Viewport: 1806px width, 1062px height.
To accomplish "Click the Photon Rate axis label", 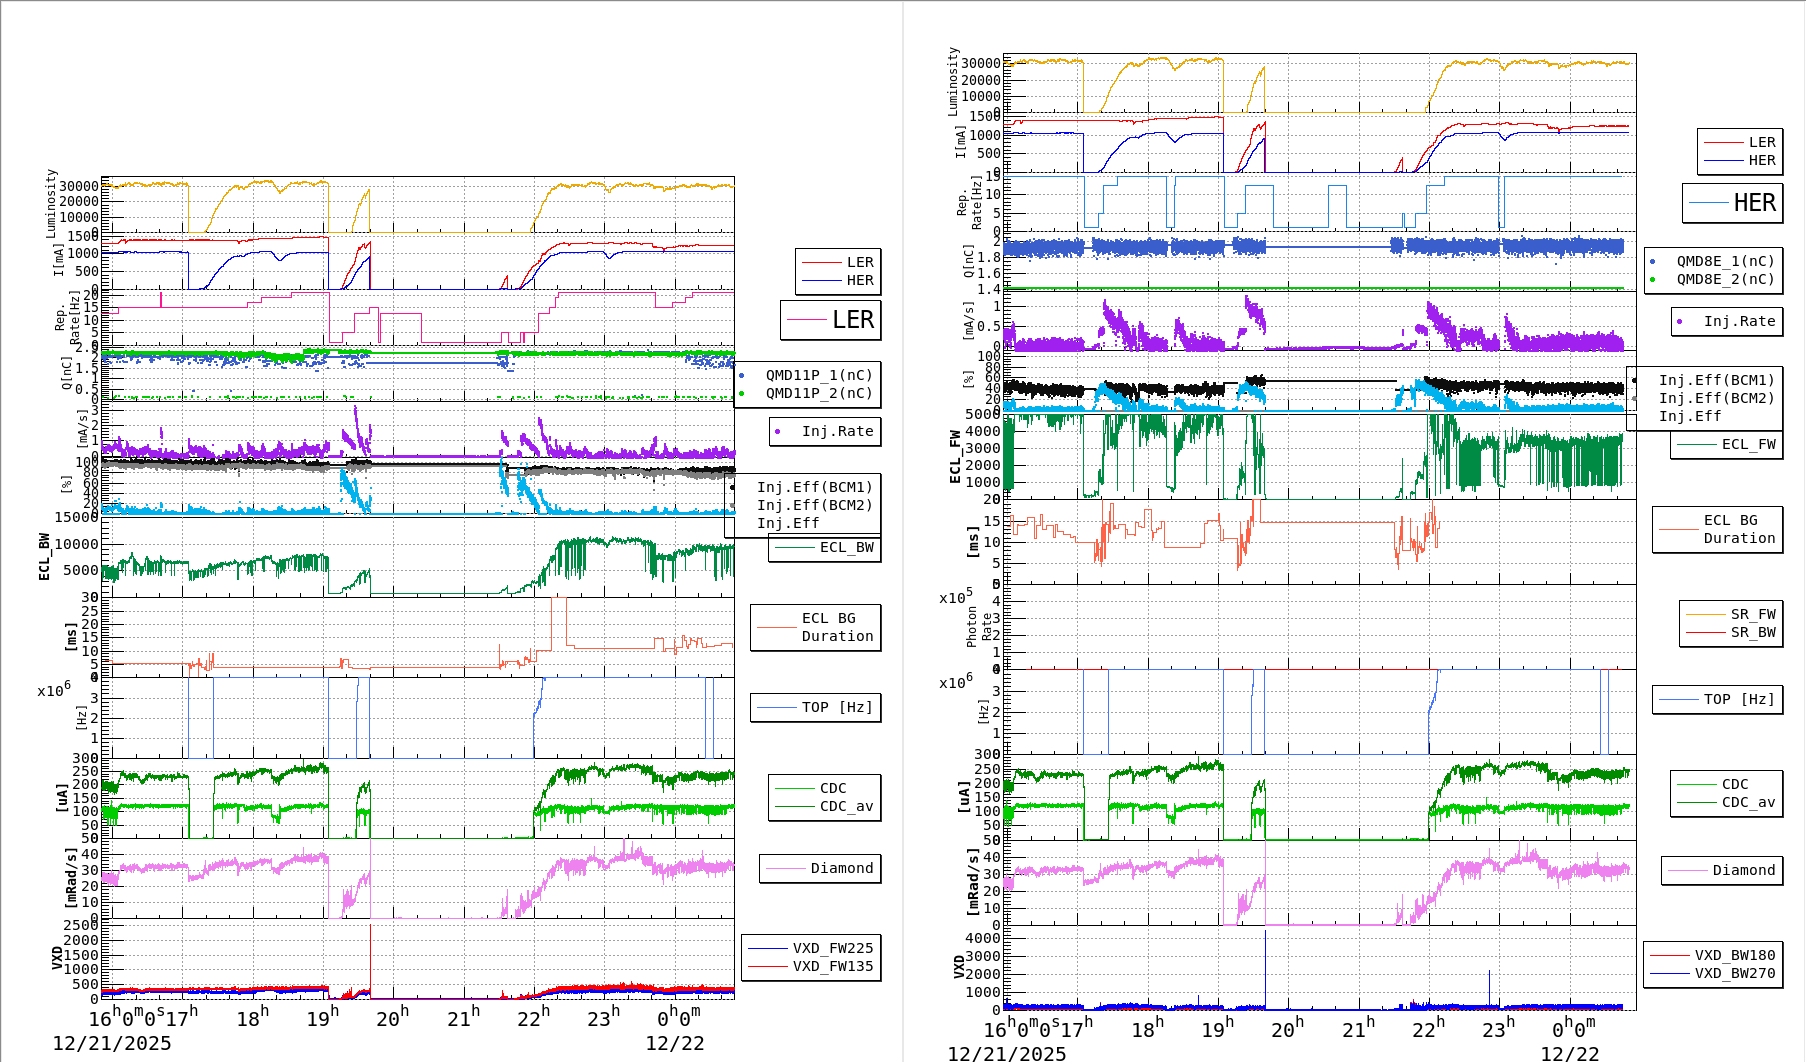I will [980, 629].
